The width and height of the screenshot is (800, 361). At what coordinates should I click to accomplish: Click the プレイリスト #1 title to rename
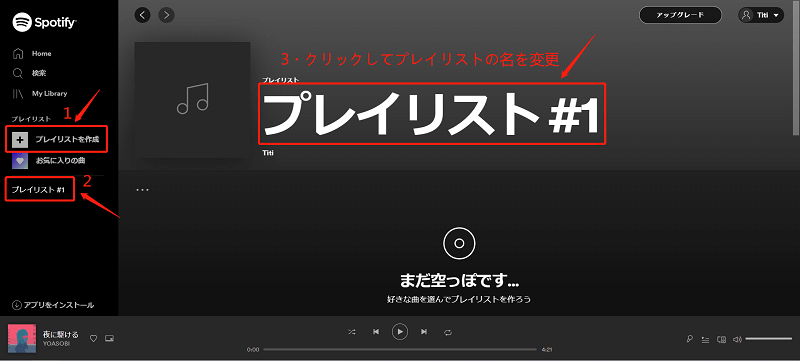(x=432, y=114)
